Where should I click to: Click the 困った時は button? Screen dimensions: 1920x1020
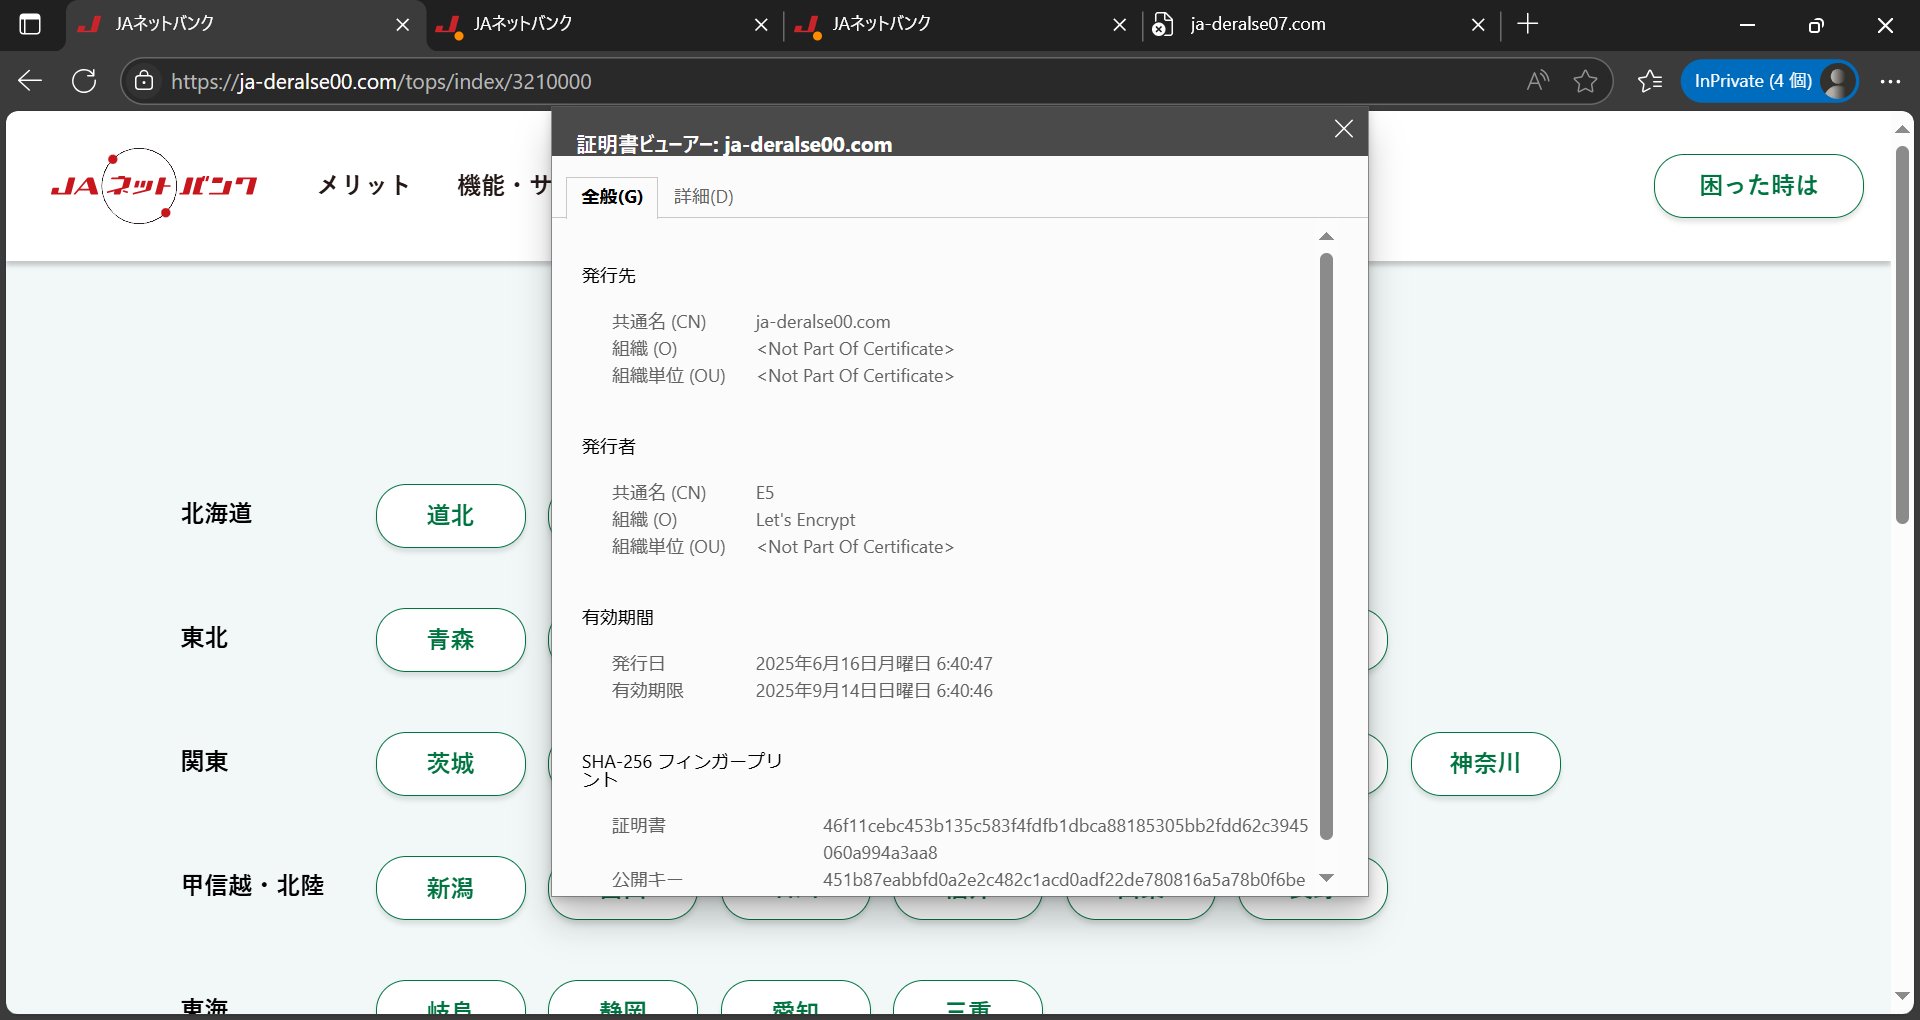1758,186
